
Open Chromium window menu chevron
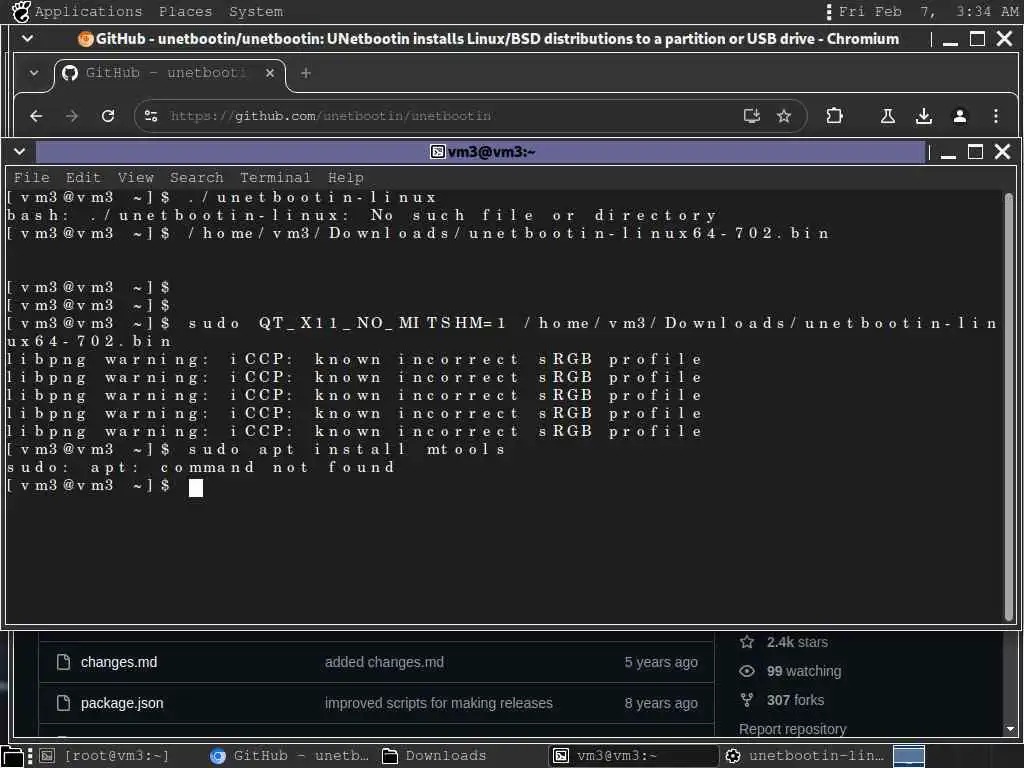[27, 39]
